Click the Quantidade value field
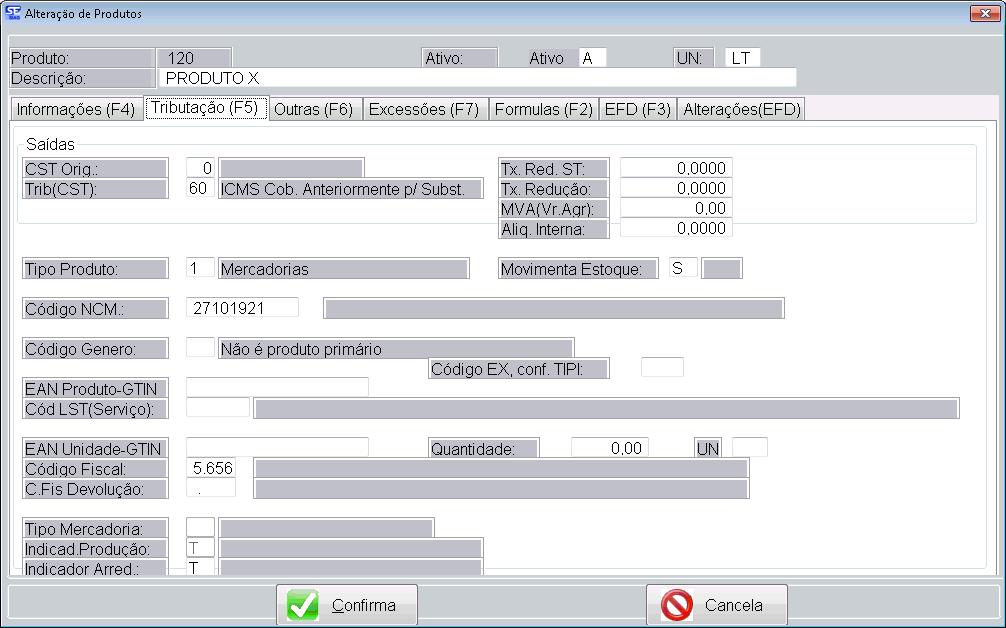1006x628 pixels. pyautogui.click(x=609, y=449)
